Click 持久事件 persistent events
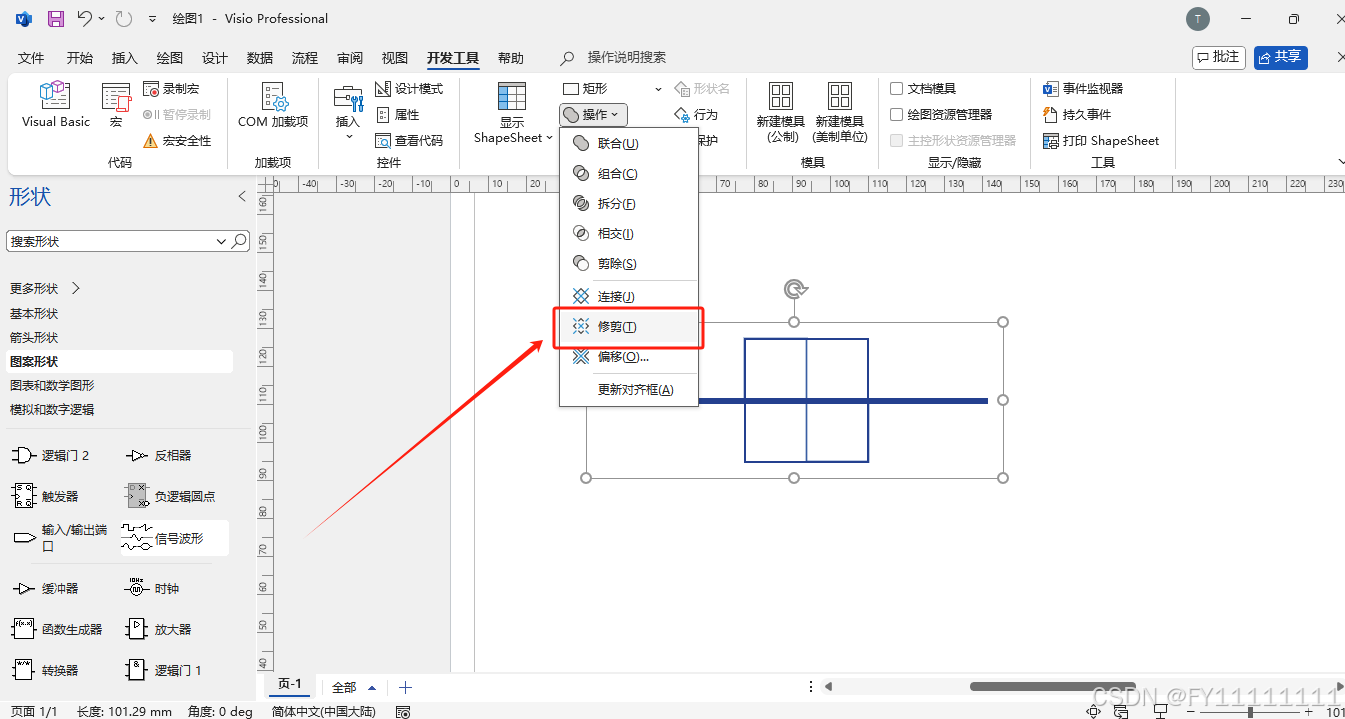Screen dimensions: 1345x719 tap(1077, 115)
